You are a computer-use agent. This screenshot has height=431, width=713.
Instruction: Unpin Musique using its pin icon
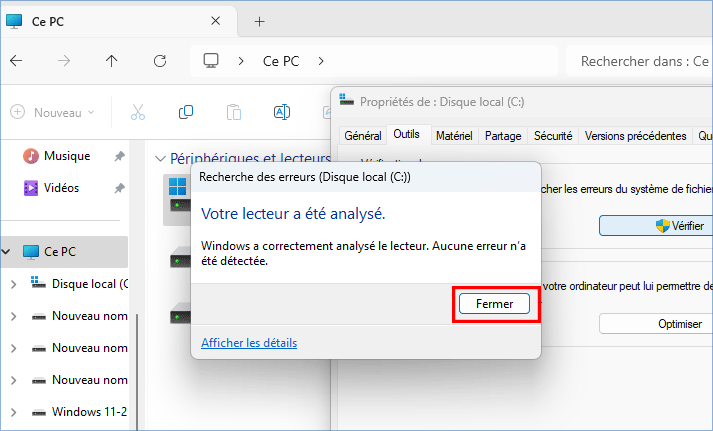(120, 156)
